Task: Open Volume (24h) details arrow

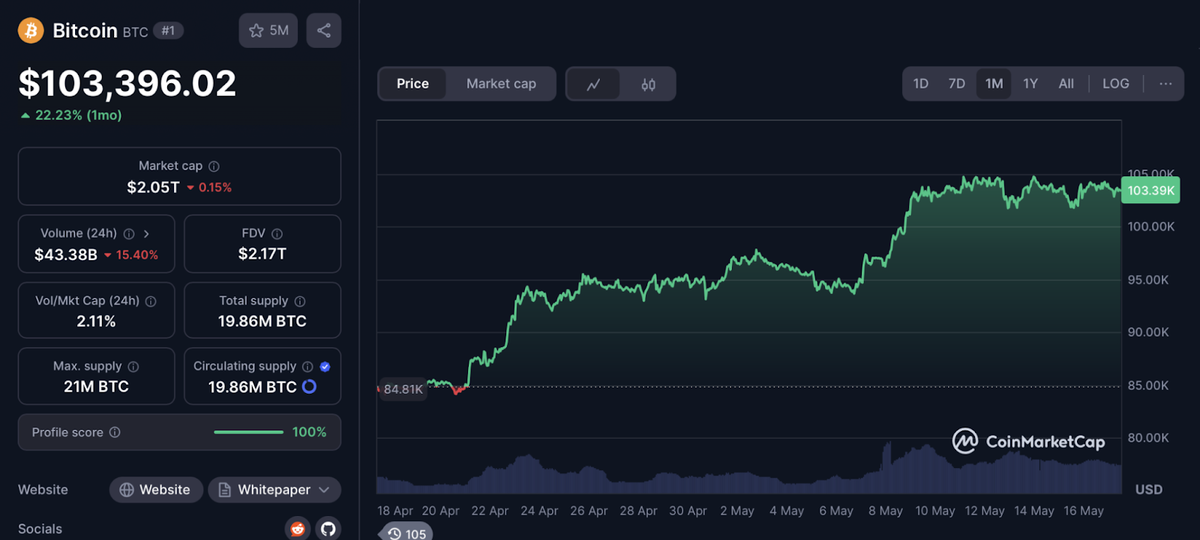Action: point(146,233)
